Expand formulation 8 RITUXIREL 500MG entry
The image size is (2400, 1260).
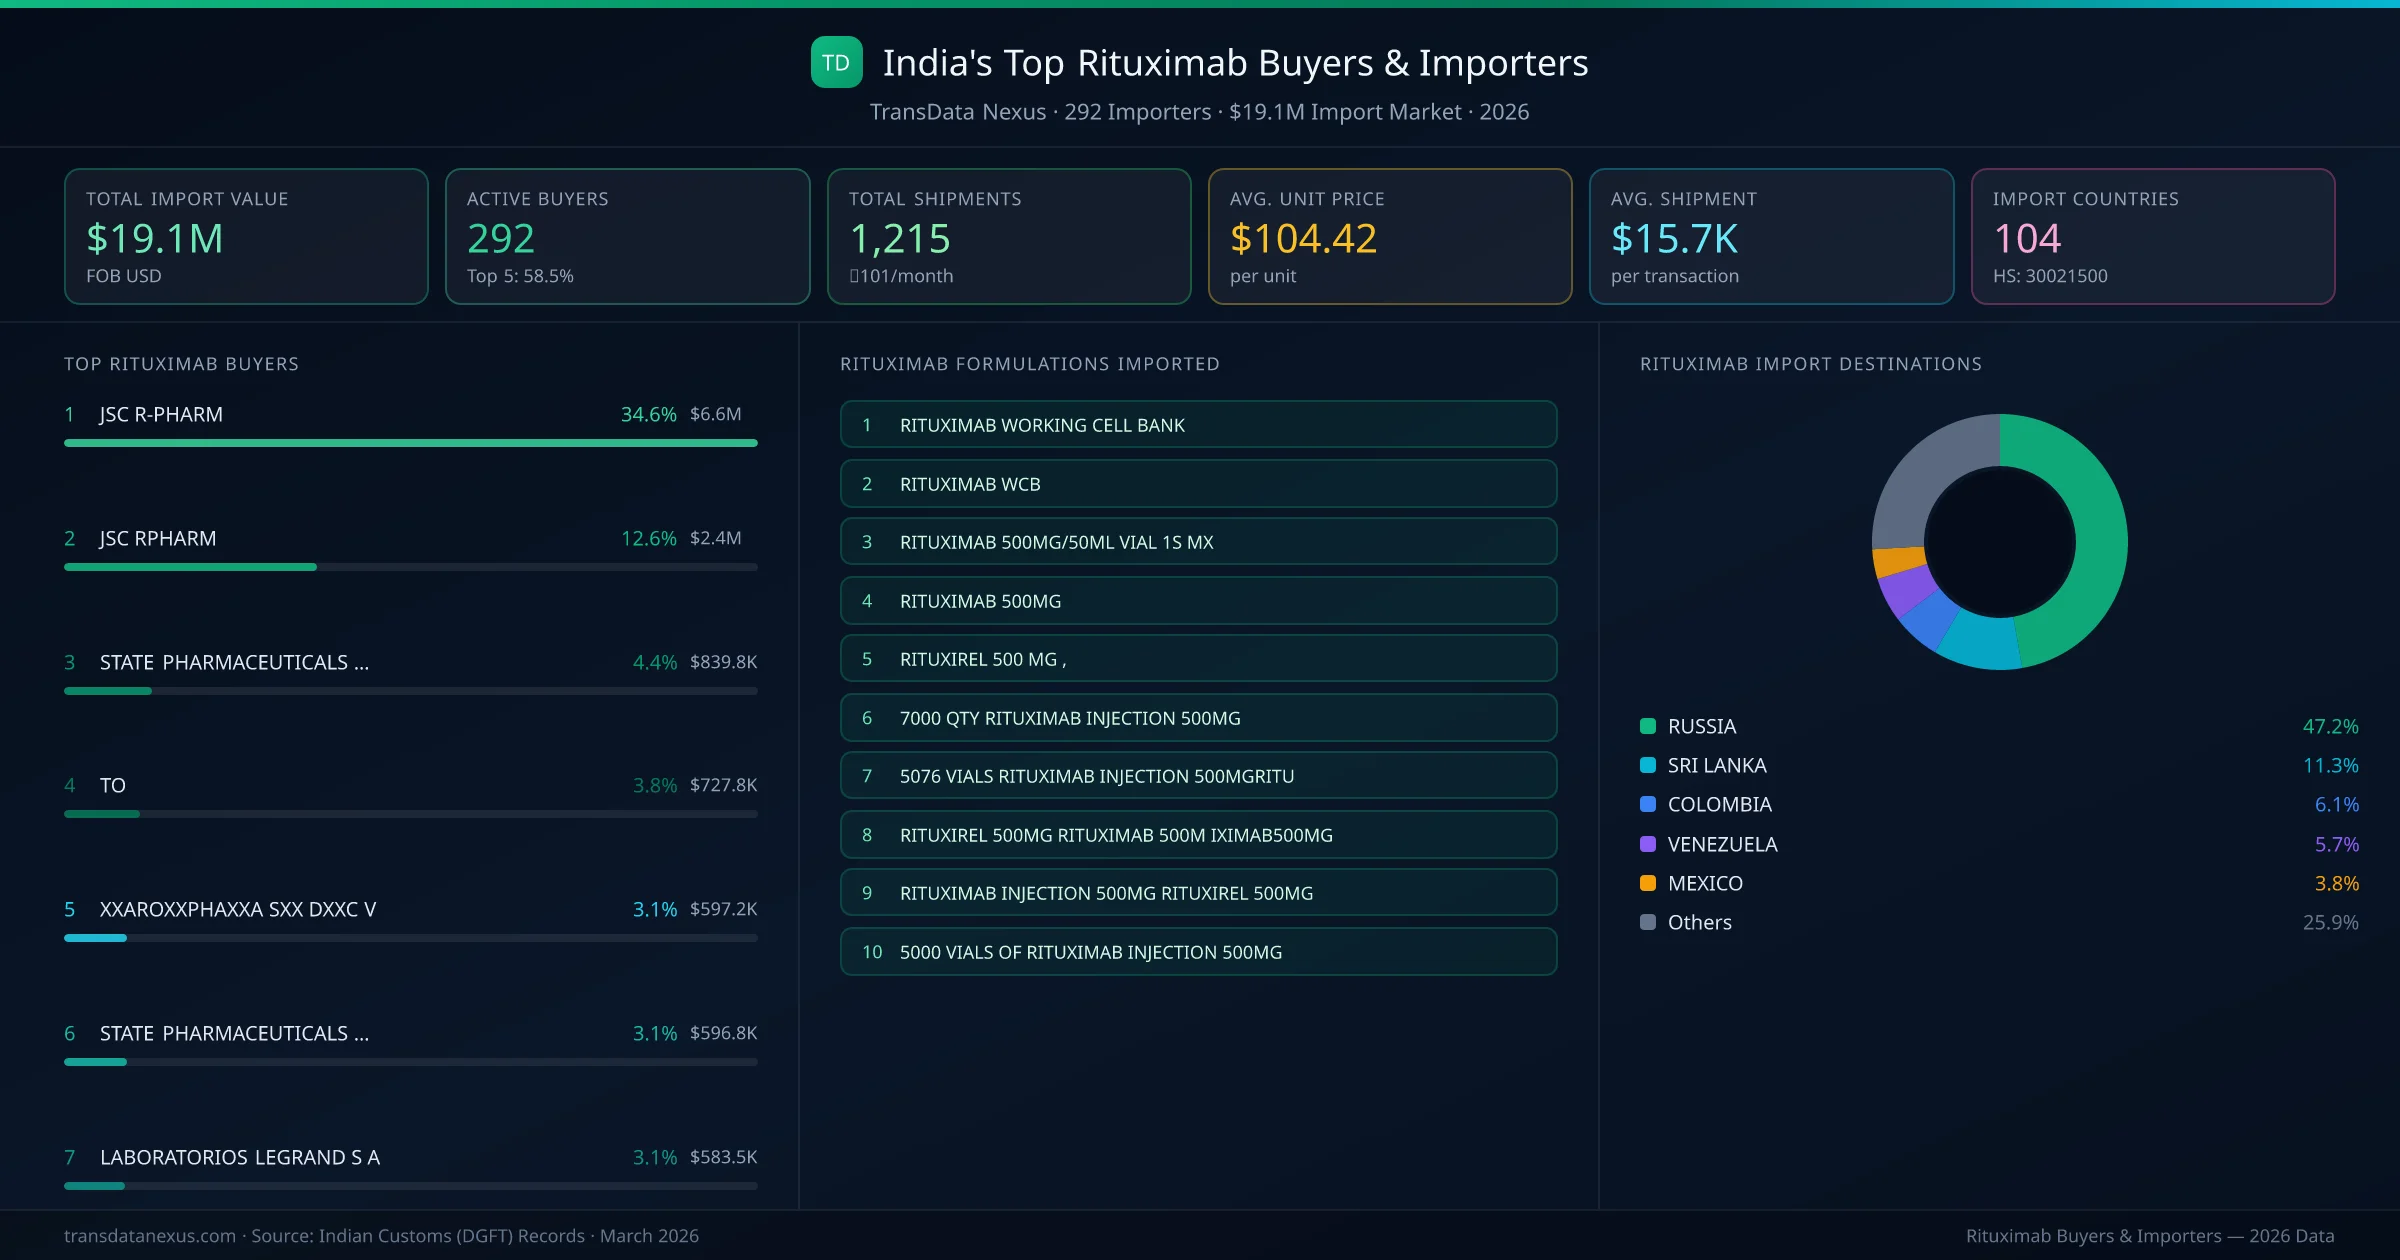(x=1198, y=834)
